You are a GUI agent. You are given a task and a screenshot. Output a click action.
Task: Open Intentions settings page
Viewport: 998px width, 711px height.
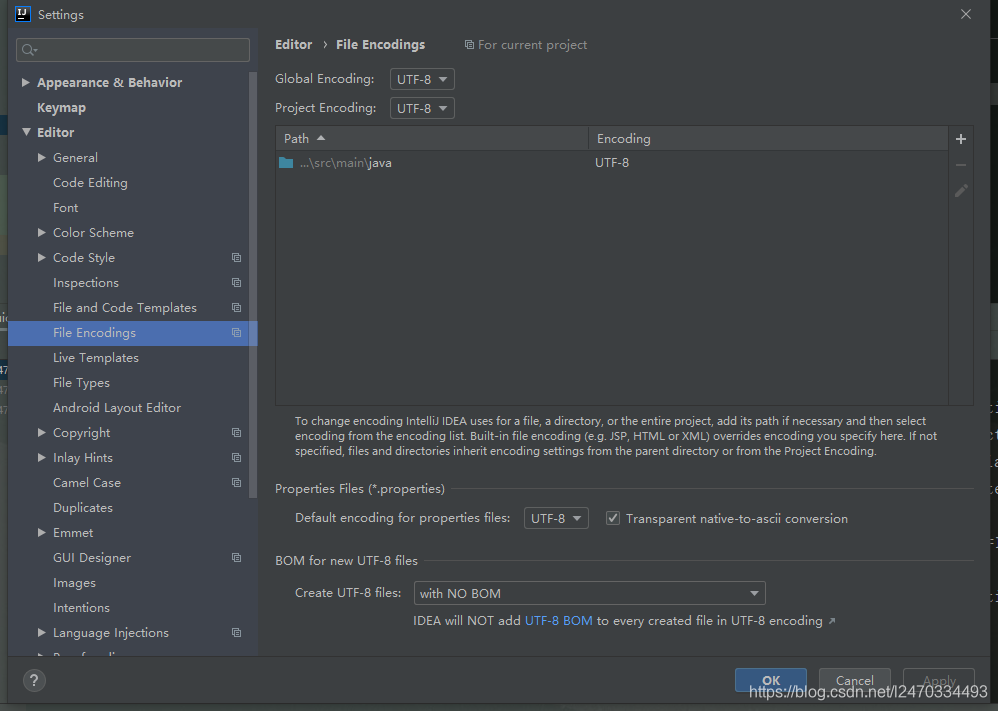(81, 608)
